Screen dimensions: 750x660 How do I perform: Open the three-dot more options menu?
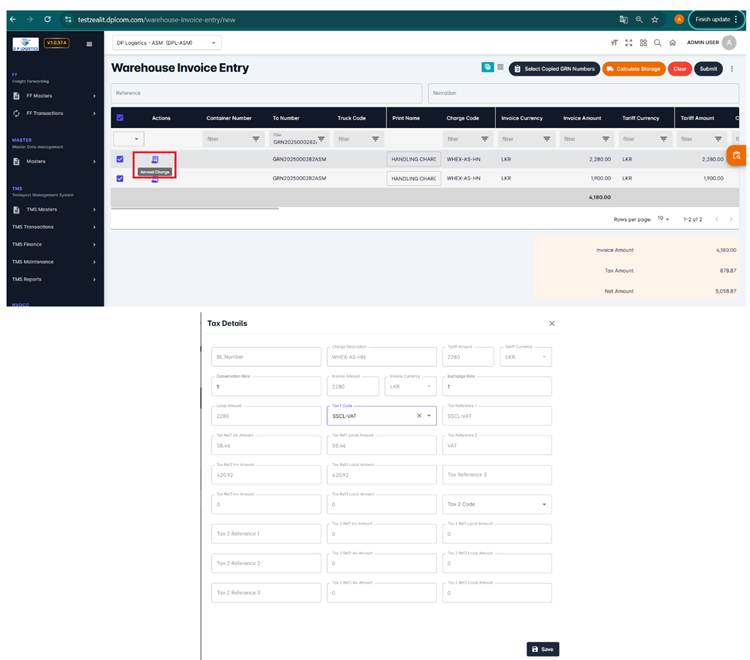pyautogui.click(x=732, y=69)
